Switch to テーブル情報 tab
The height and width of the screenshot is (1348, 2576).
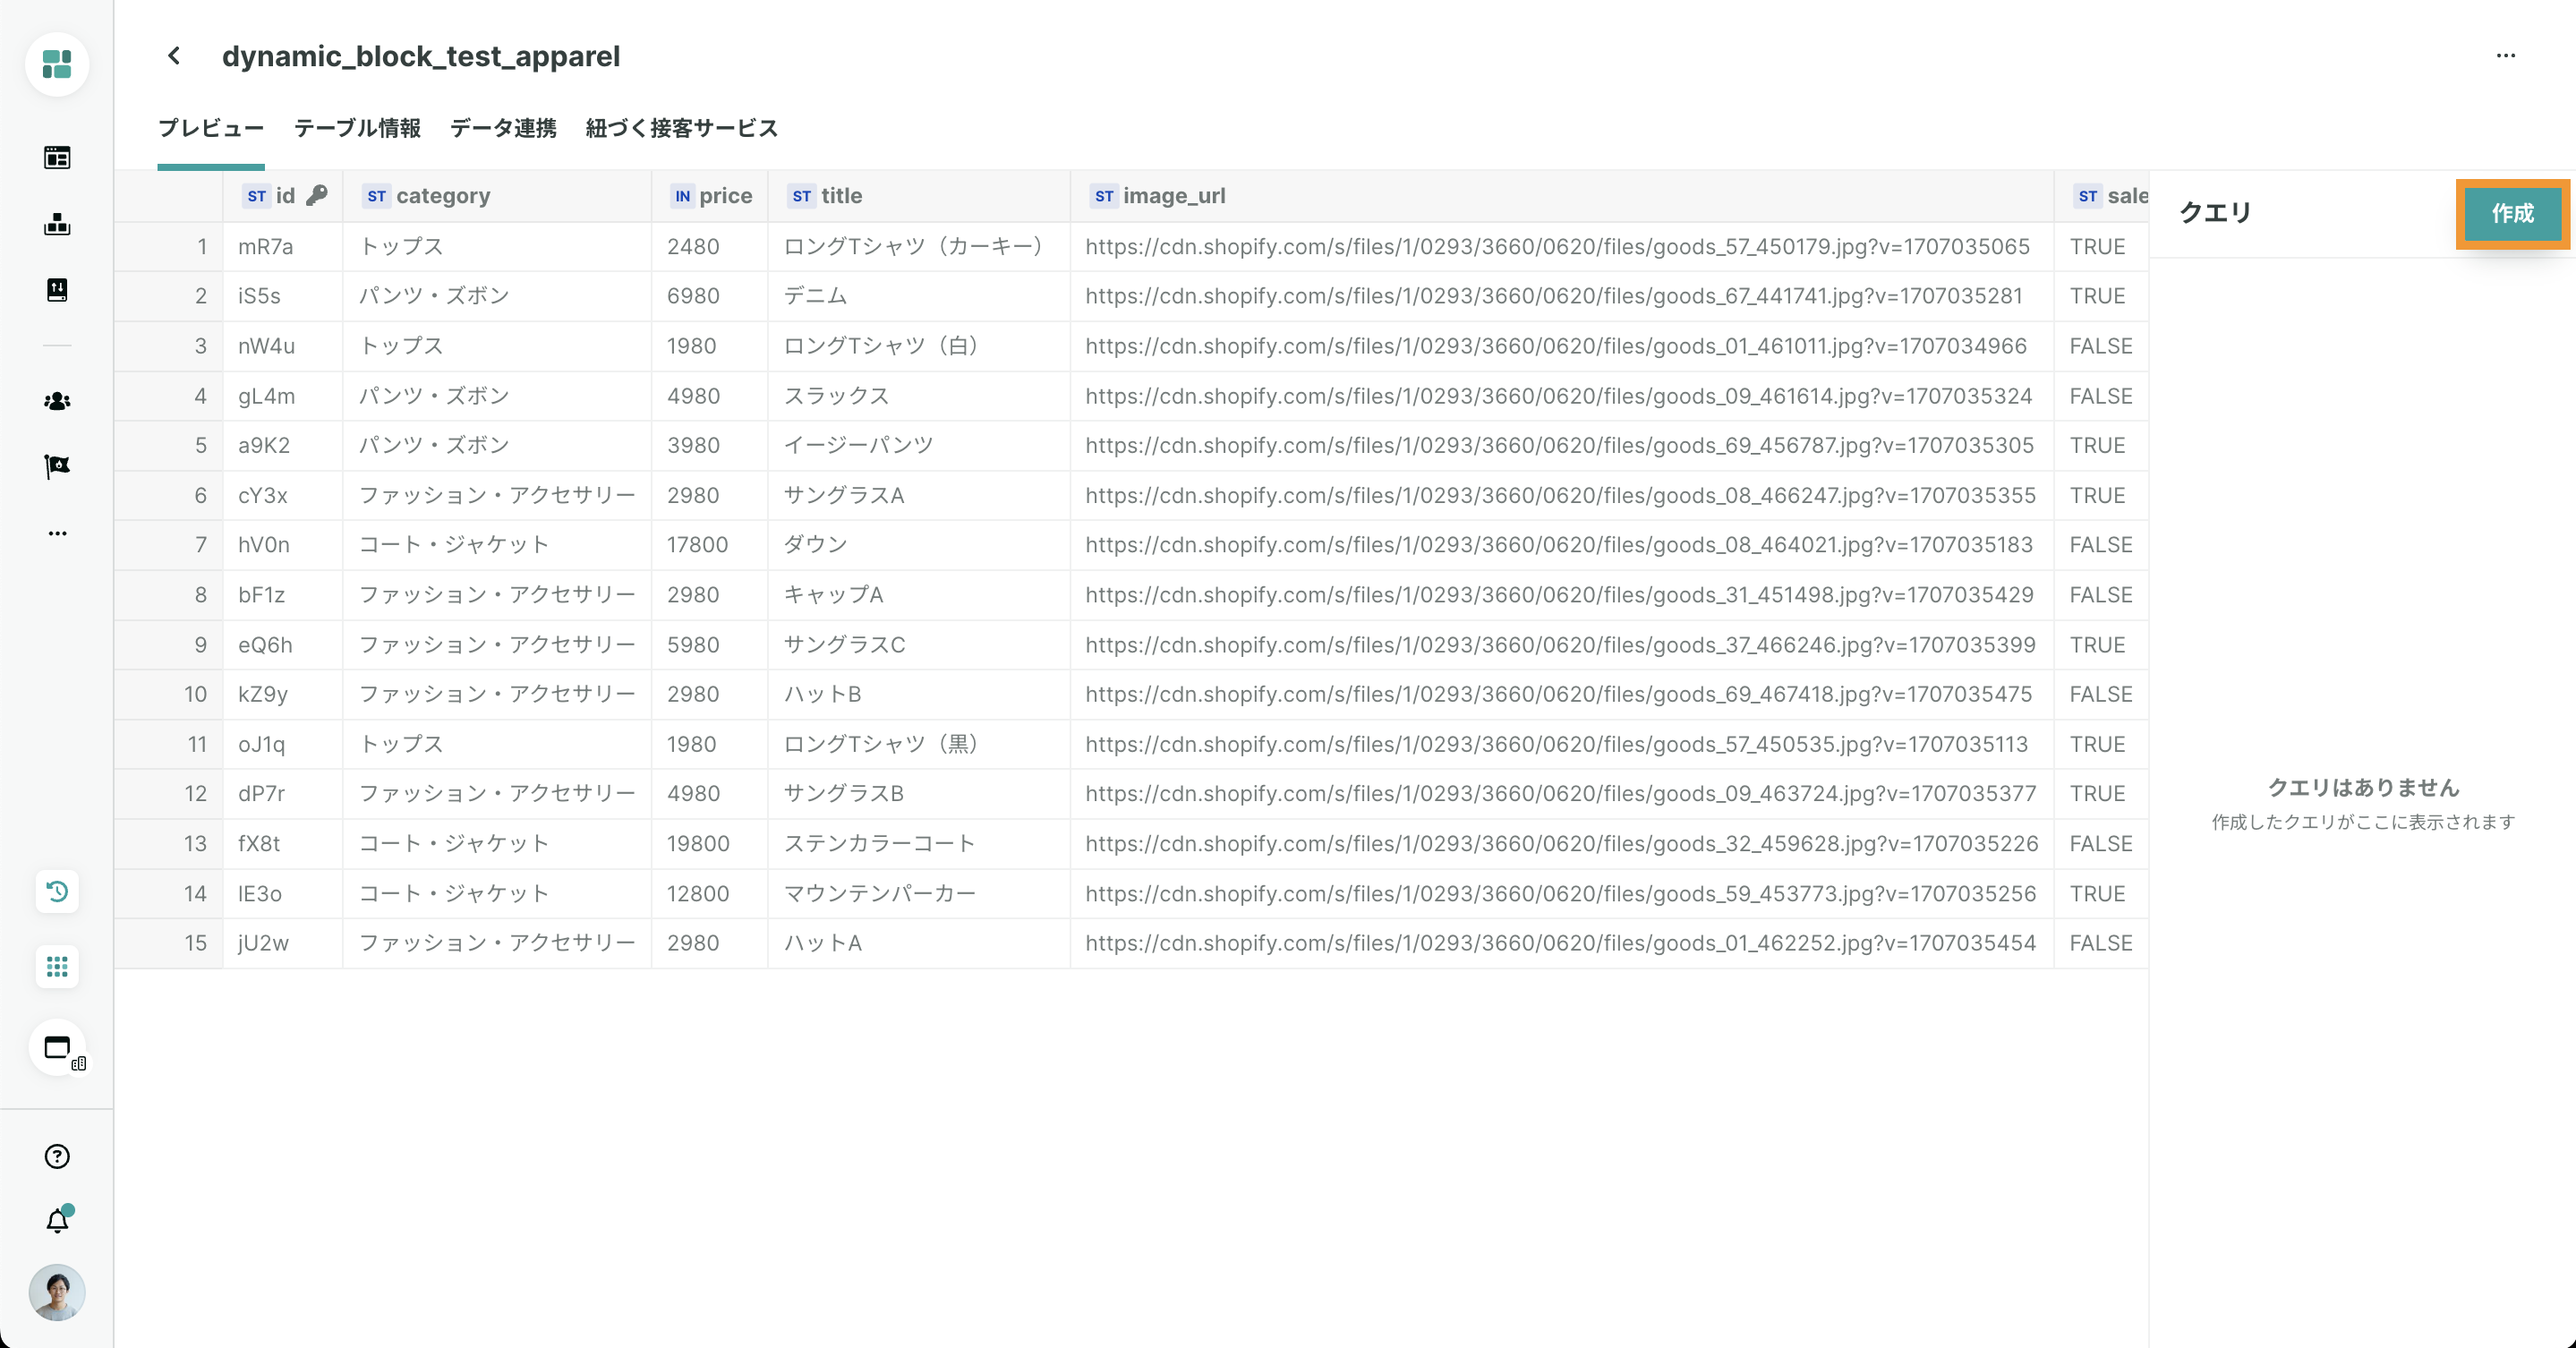357,128
